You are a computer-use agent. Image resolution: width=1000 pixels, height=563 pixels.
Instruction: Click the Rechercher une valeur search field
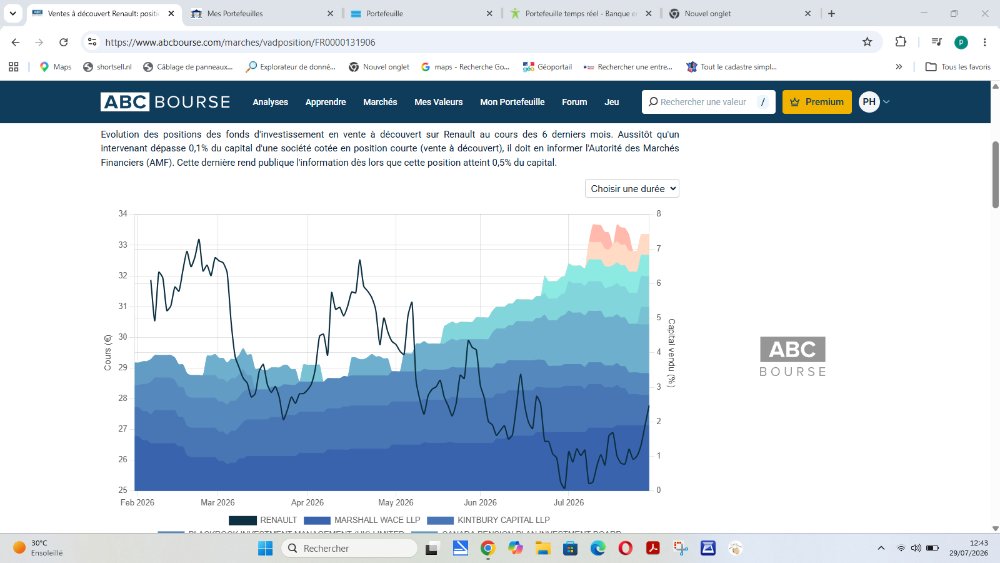click(x=708, y=102)
